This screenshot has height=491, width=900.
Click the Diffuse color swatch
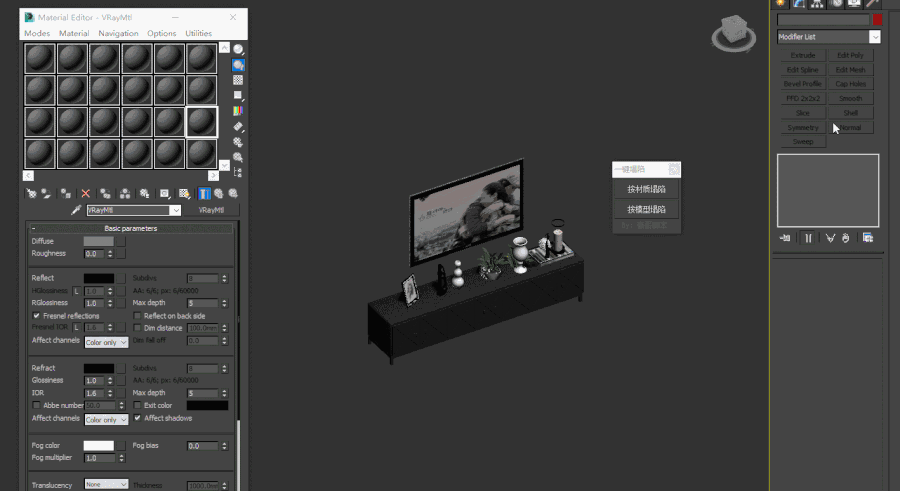pos(99,242)
